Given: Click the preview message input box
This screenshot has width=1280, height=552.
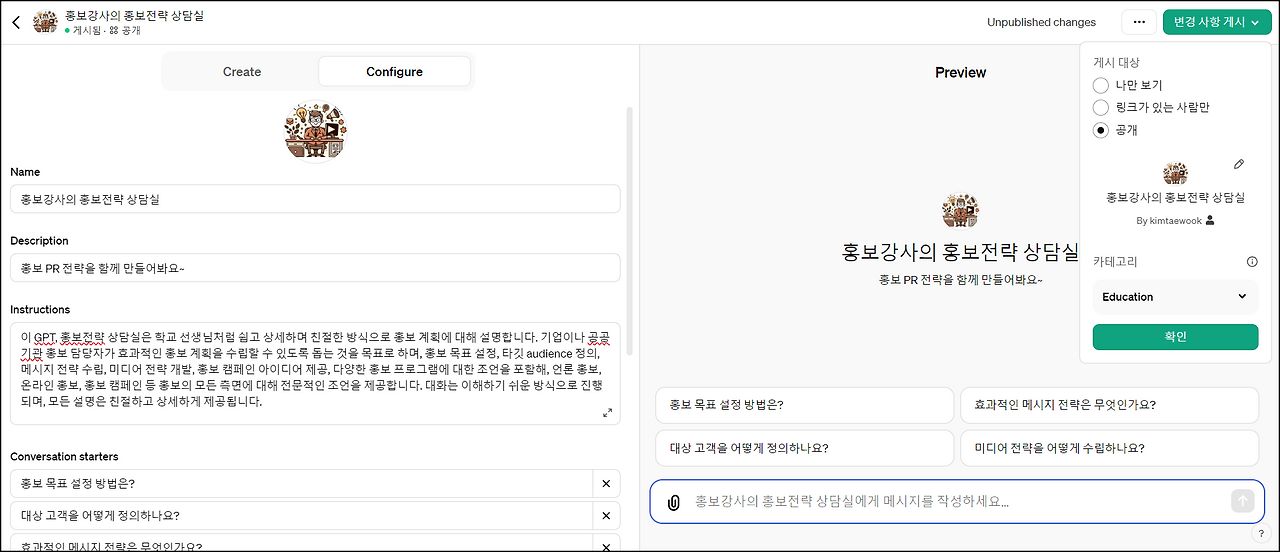Looking at the screenshot, I should (x=957, y=502).
